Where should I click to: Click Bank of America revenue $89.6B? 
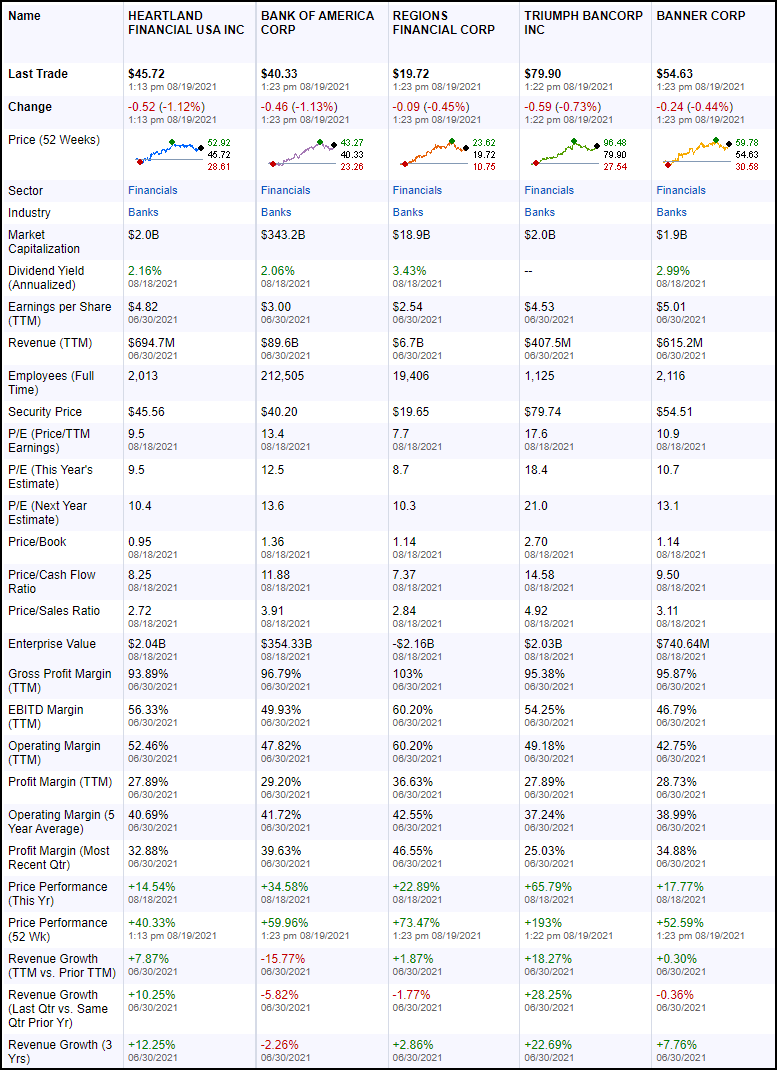click(x=280, y=343)
